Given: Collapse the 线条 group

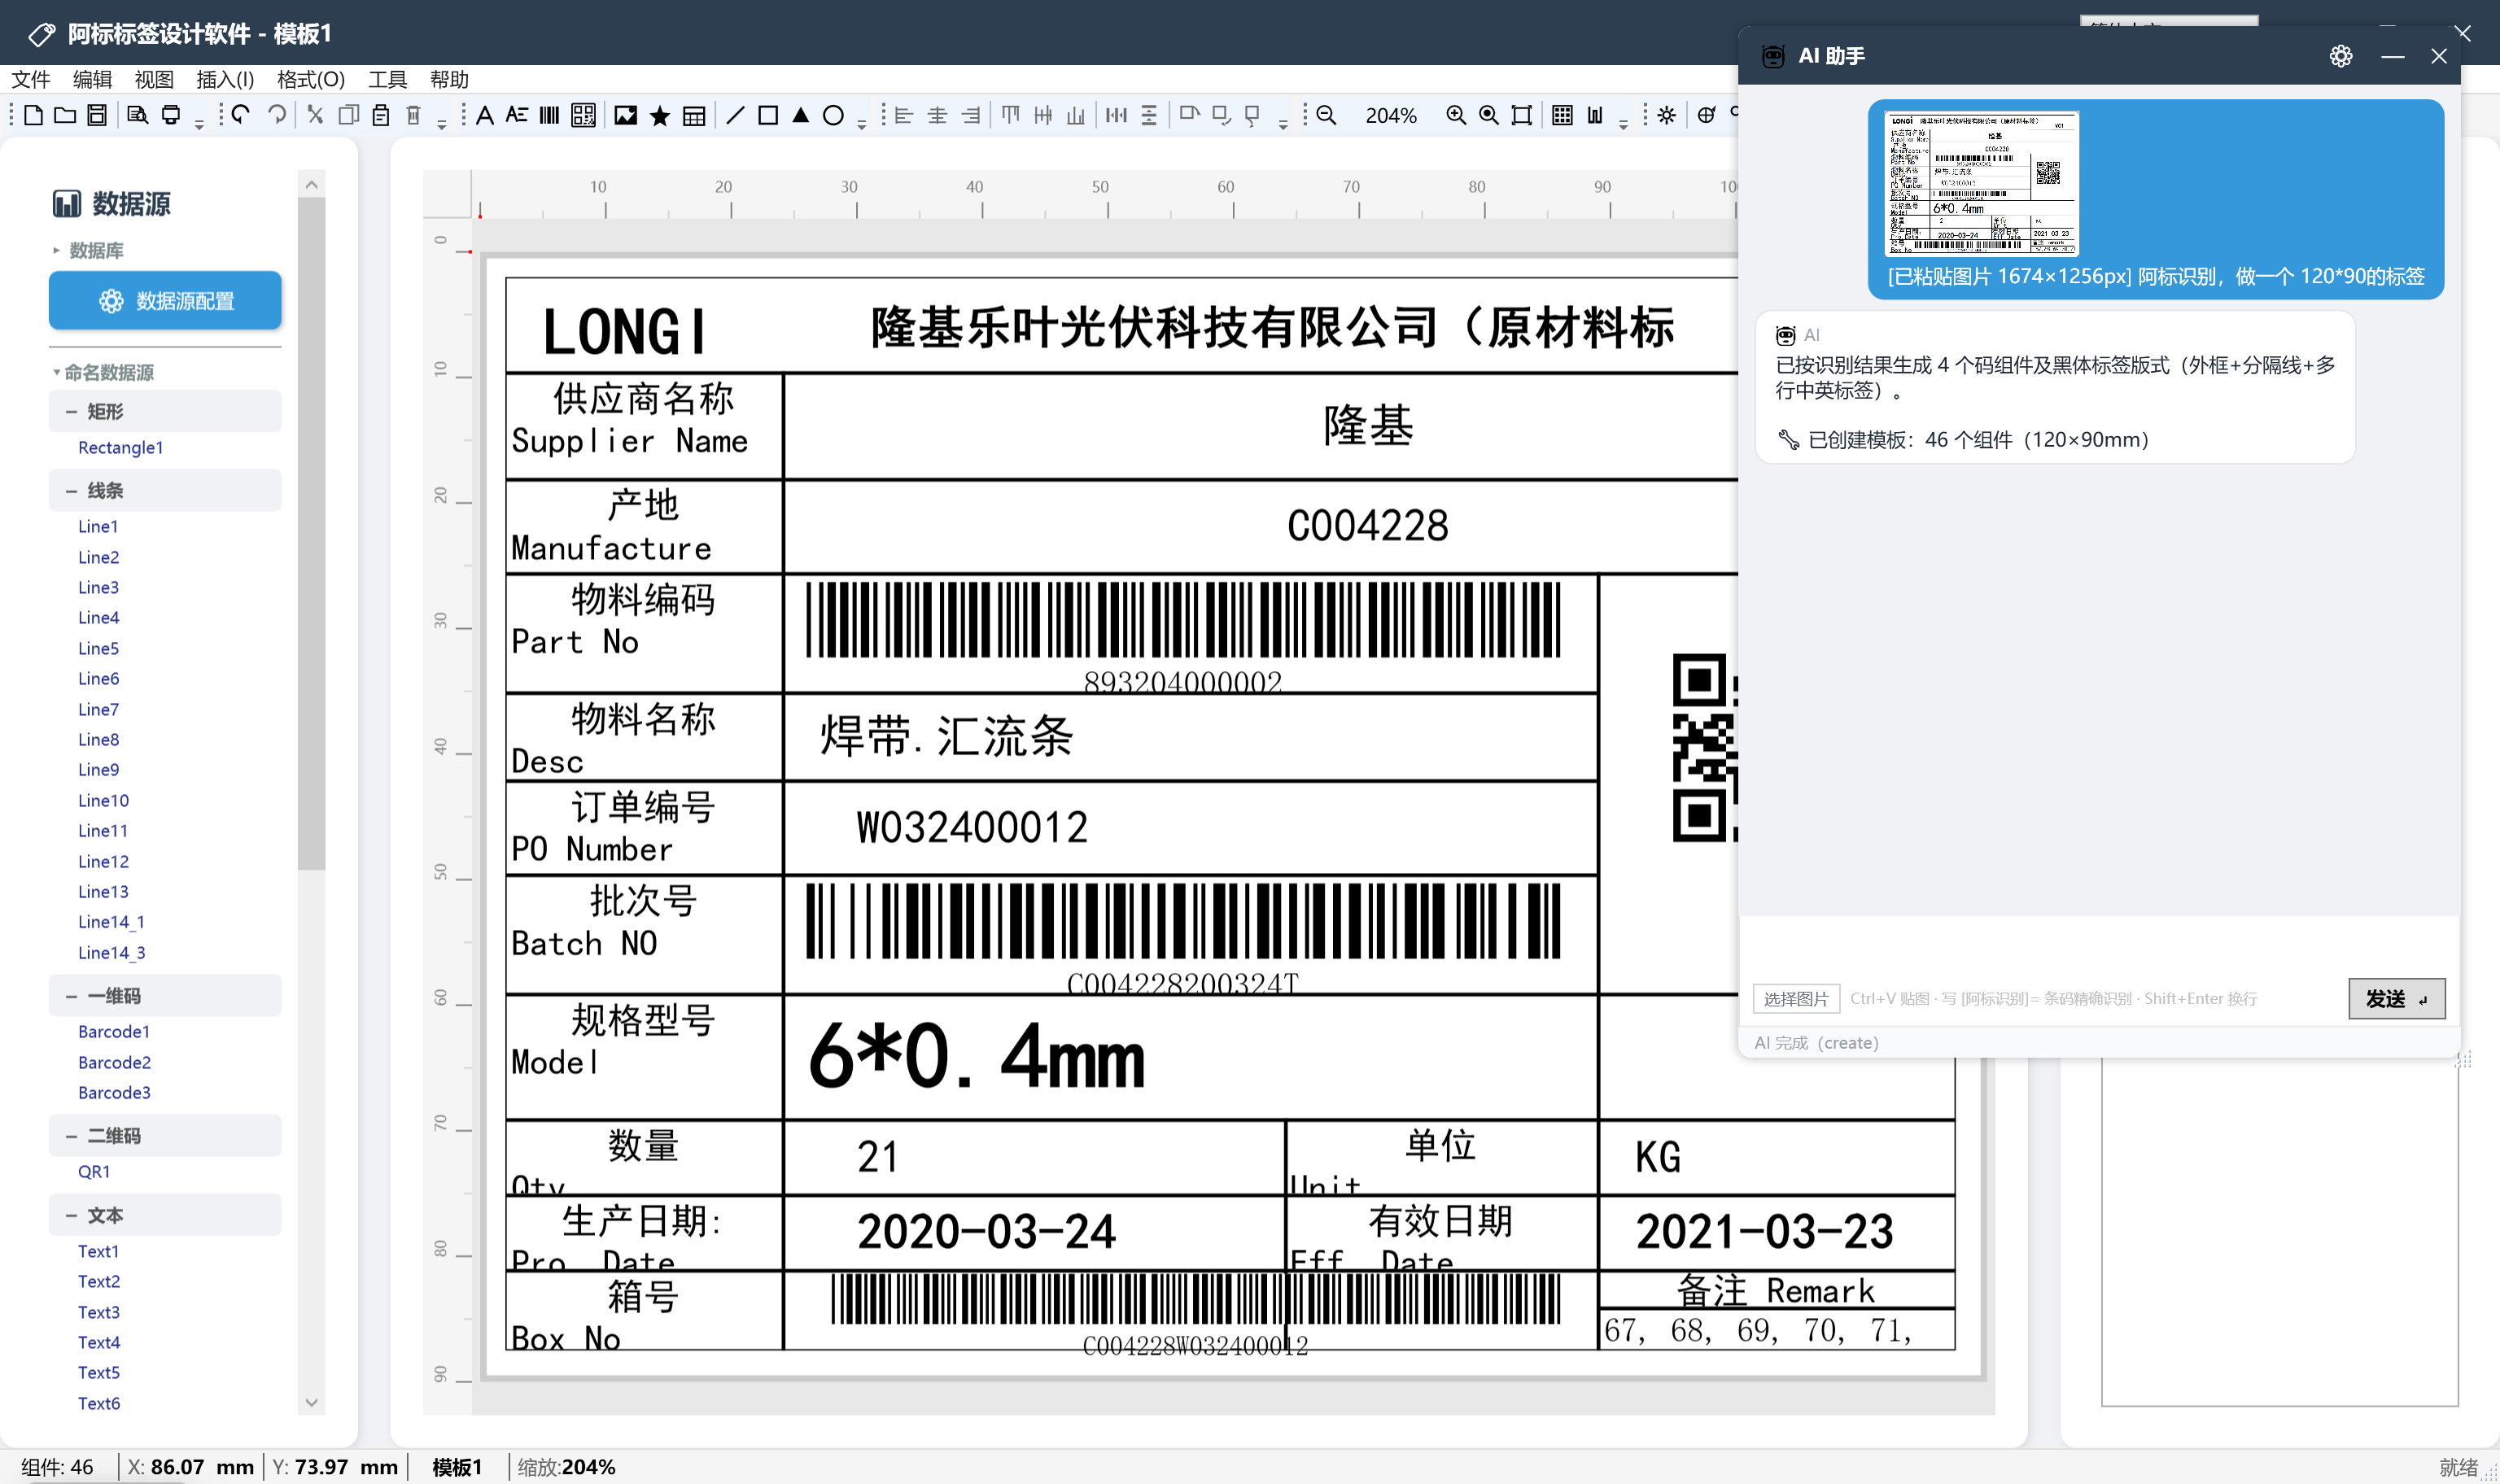Looking at the screenshot, I should (71, 490).
